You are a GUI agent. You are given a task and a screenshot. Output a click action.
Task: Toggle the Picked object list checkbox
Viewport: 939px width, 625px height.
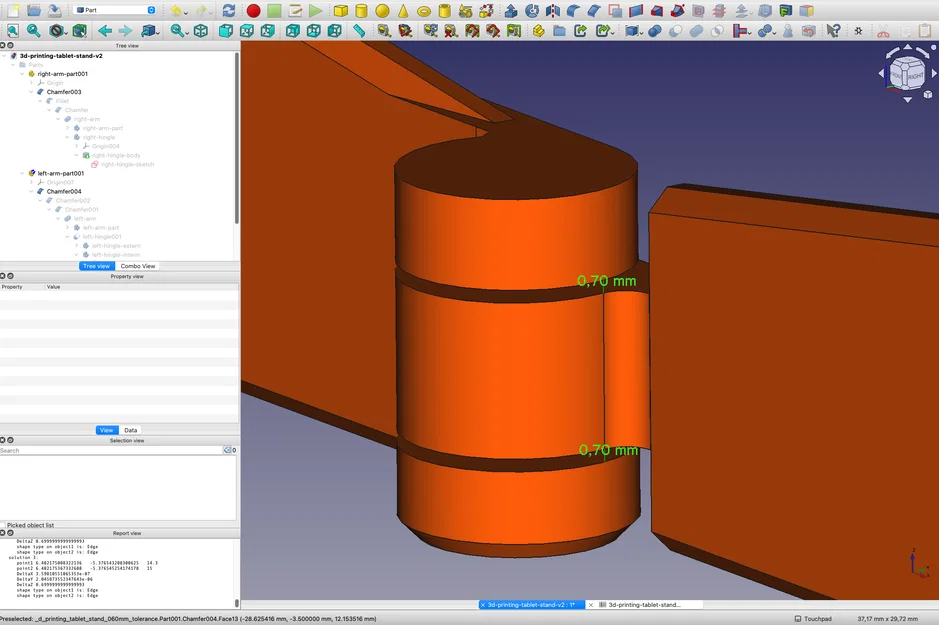[x=4, y=525]
